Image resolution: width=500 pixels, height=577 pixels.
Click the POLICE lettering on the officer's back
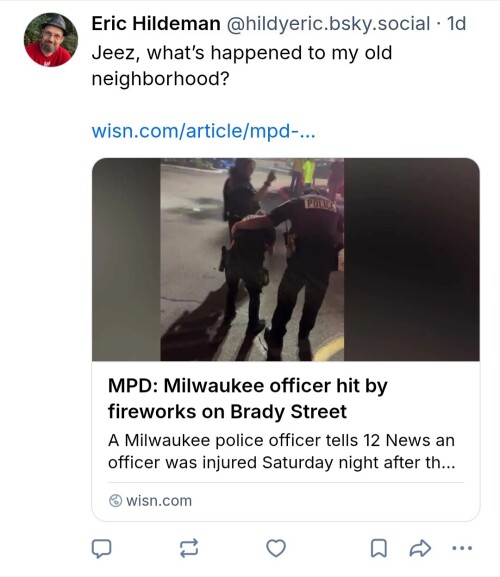point(319,205)
